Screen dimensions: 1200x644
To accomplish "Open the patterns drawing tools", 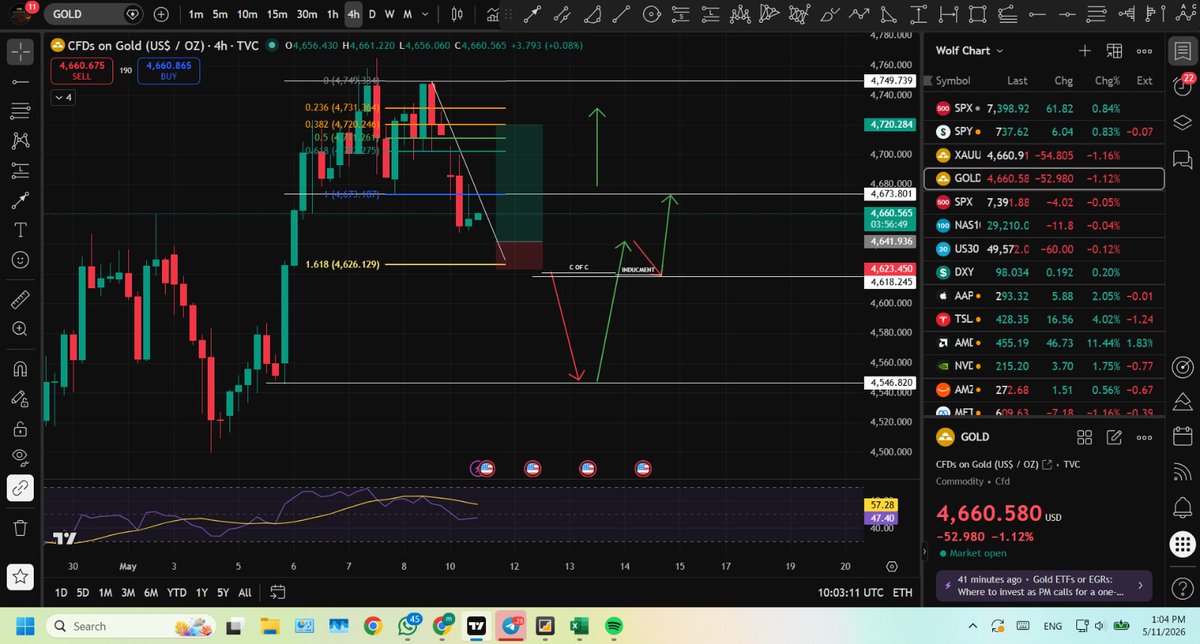I will click(20, 140).
